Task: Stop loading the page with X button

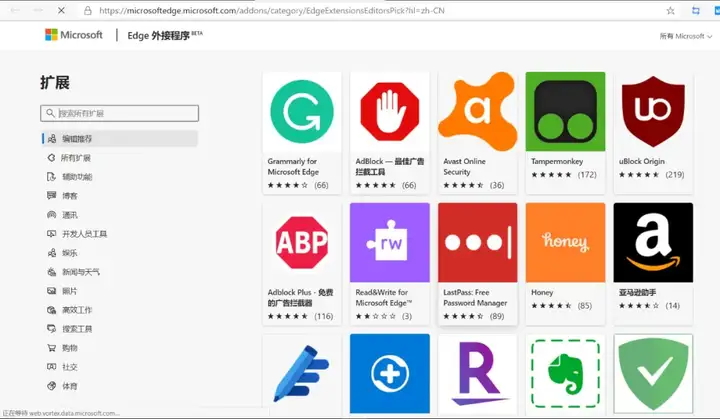Action: [61, 10]
